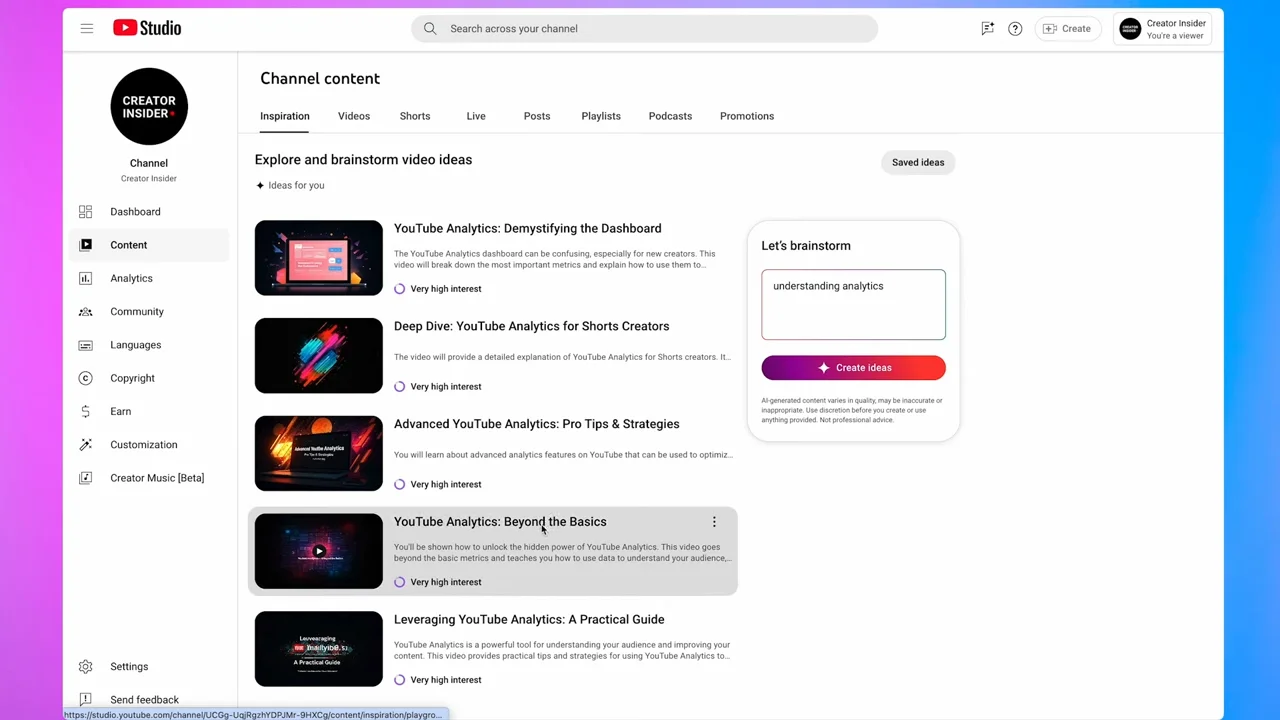Click the Dashboard sidebar icon
1280x720 pixels.
[85, 212]
